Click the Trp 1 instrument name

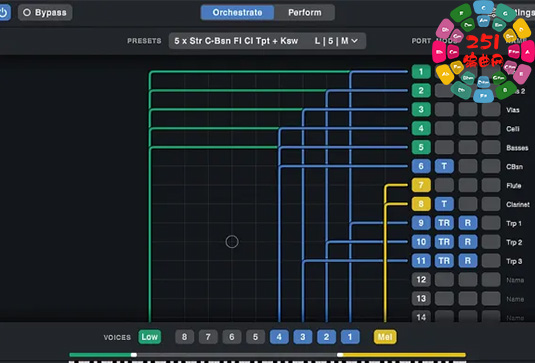514,223
